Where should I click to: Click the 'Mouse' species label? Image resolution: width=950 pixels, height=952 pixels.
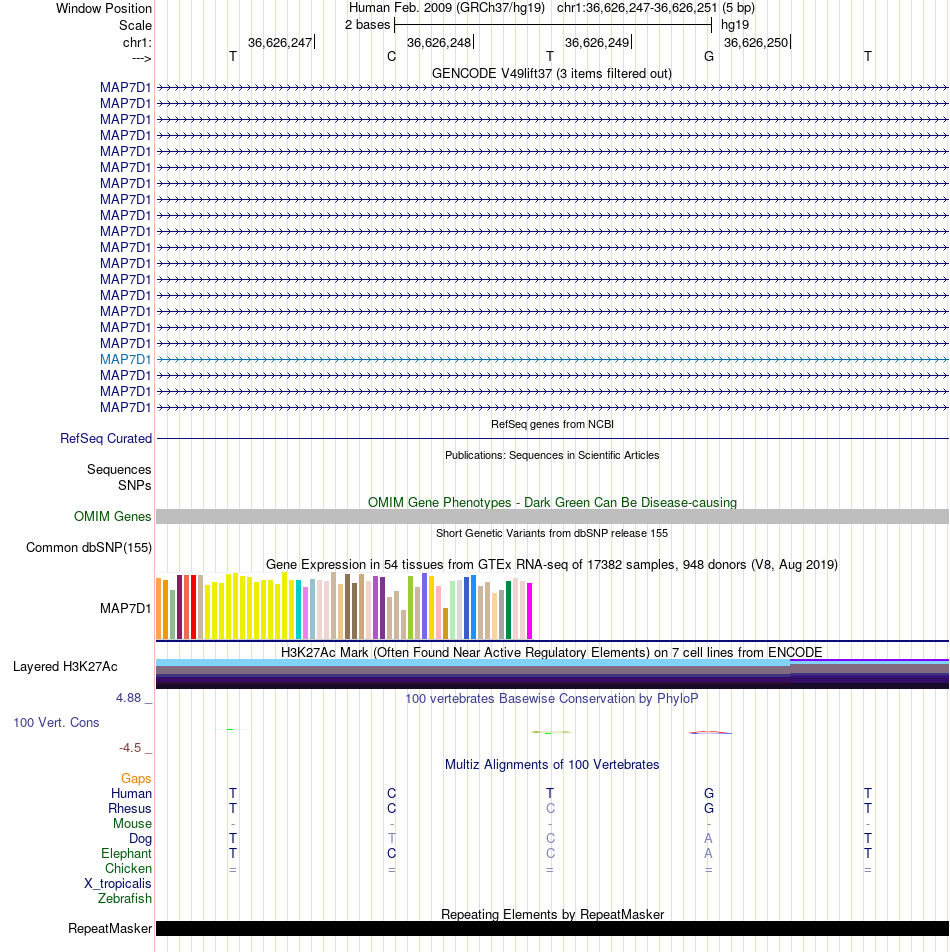click(132, 824)
